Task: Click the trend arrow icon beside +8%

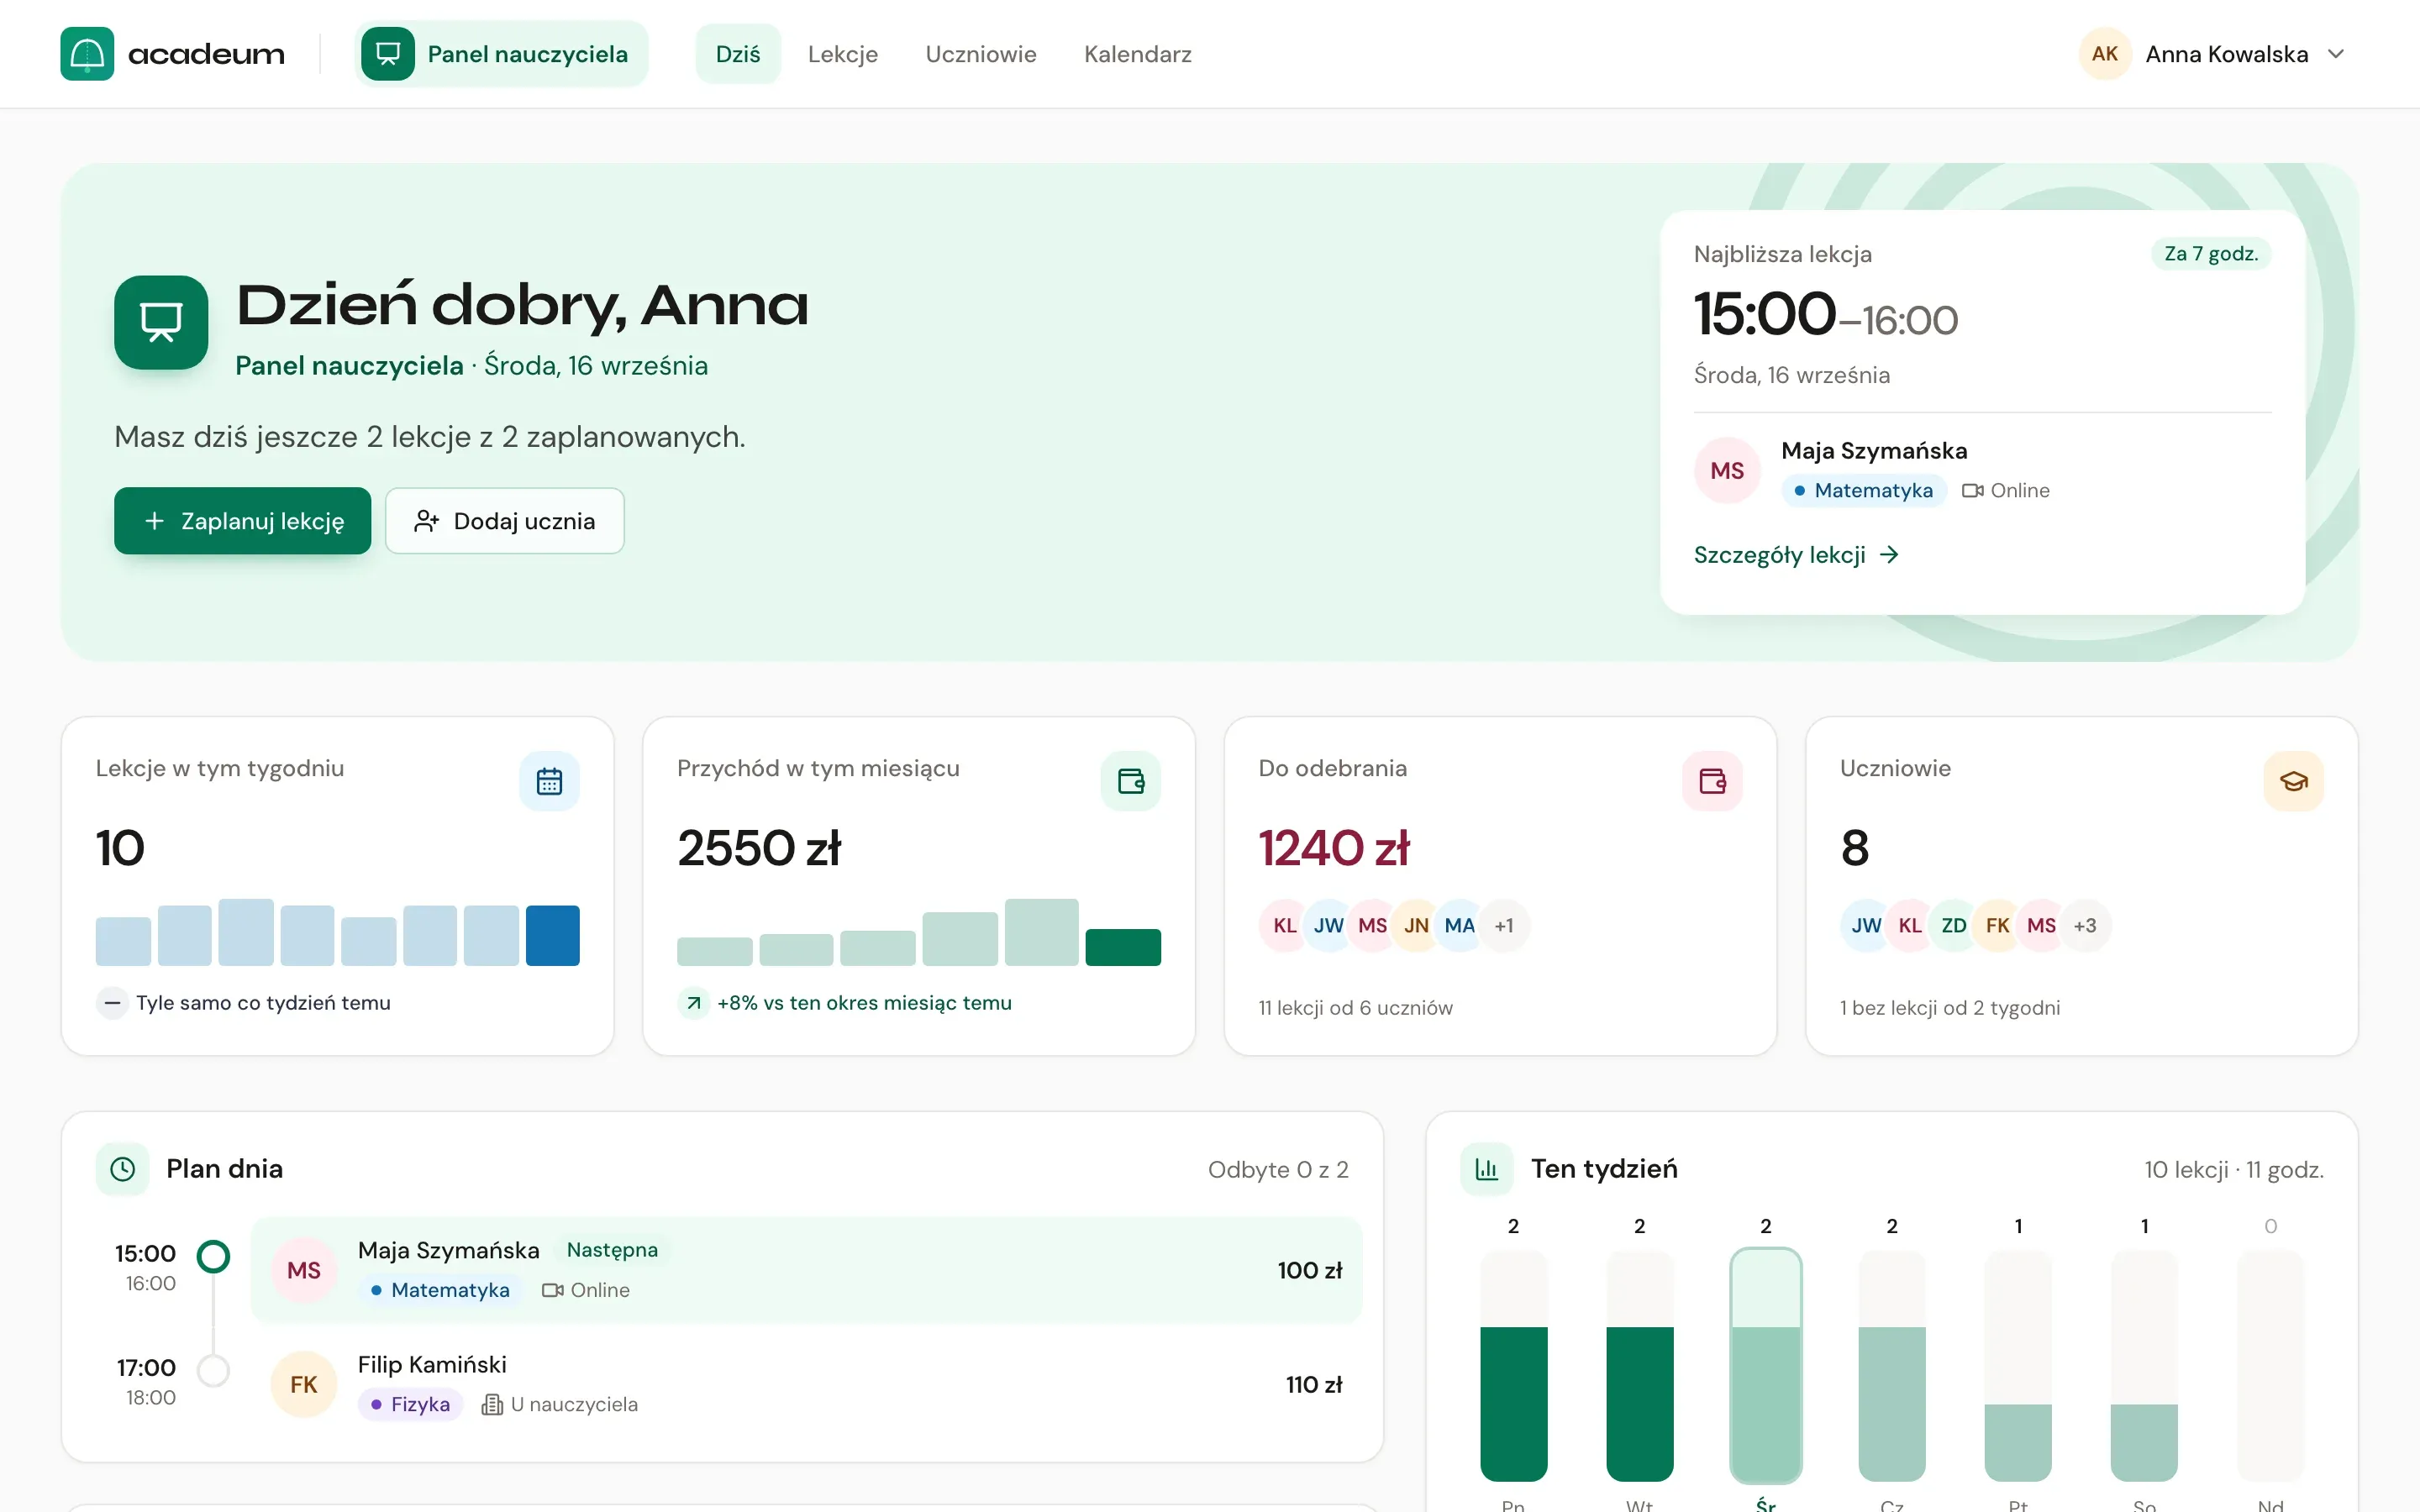Action: (x=693, y=1003)
